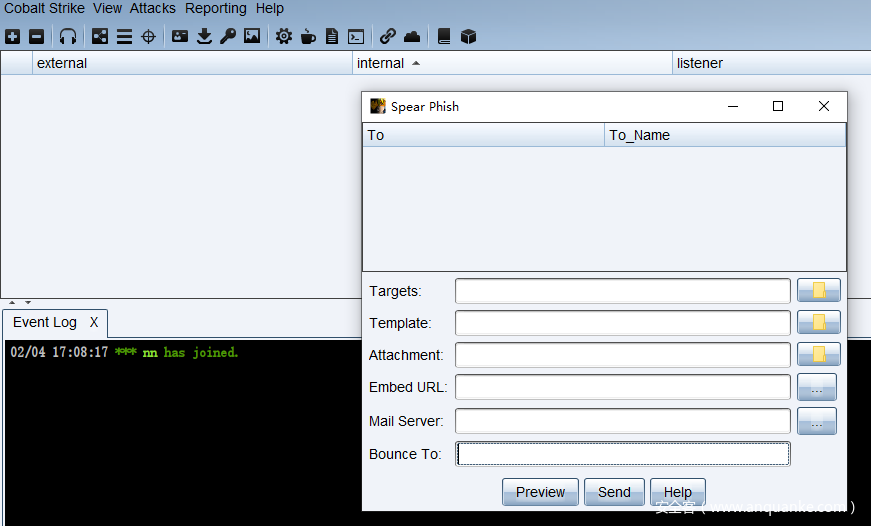Open downloaded files arrow icon
Viewport: 871px width, 526px height.
click(x=204, y=37)
